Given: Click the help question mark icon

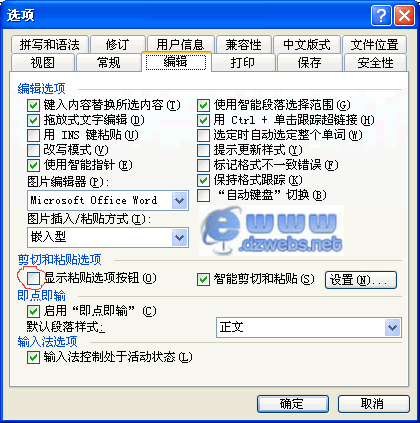Looking at the screenshot, I should coord(381,15).
